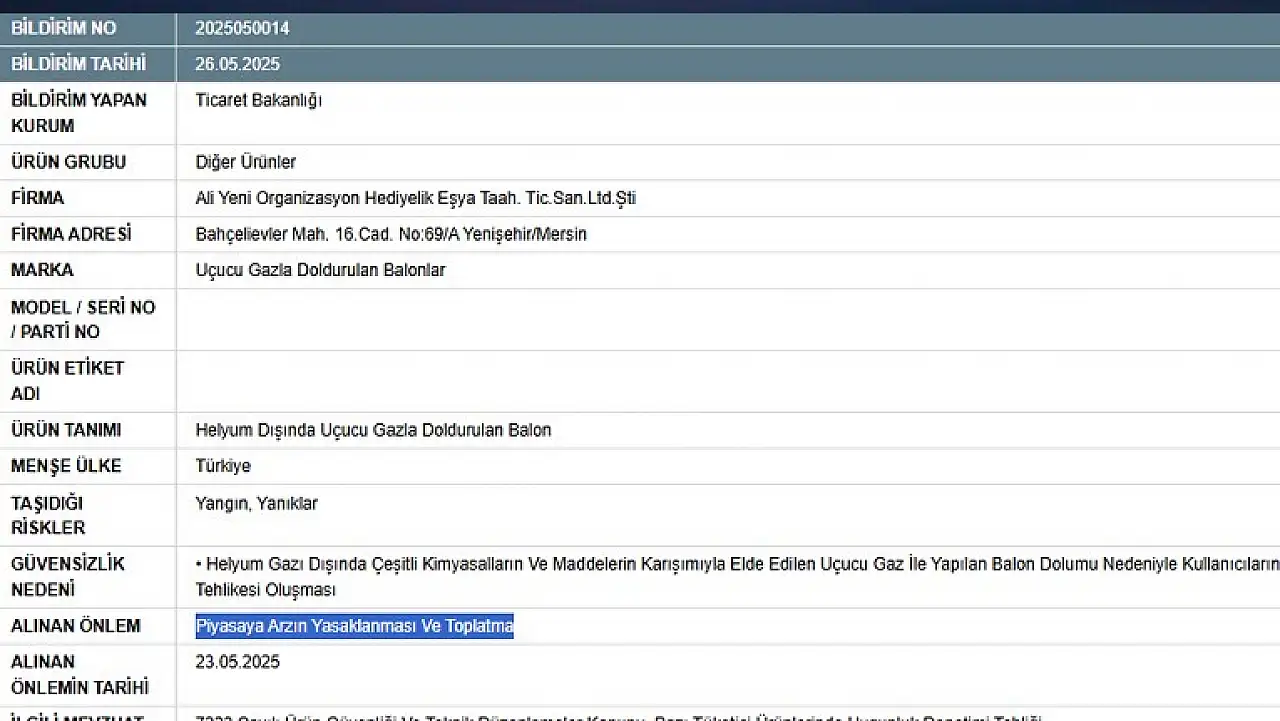Viewport: 1280px width, 721px height.
Task: Click the Diğer Ürünler product group value
Action: pyautogui.click(x=246, y=162)
